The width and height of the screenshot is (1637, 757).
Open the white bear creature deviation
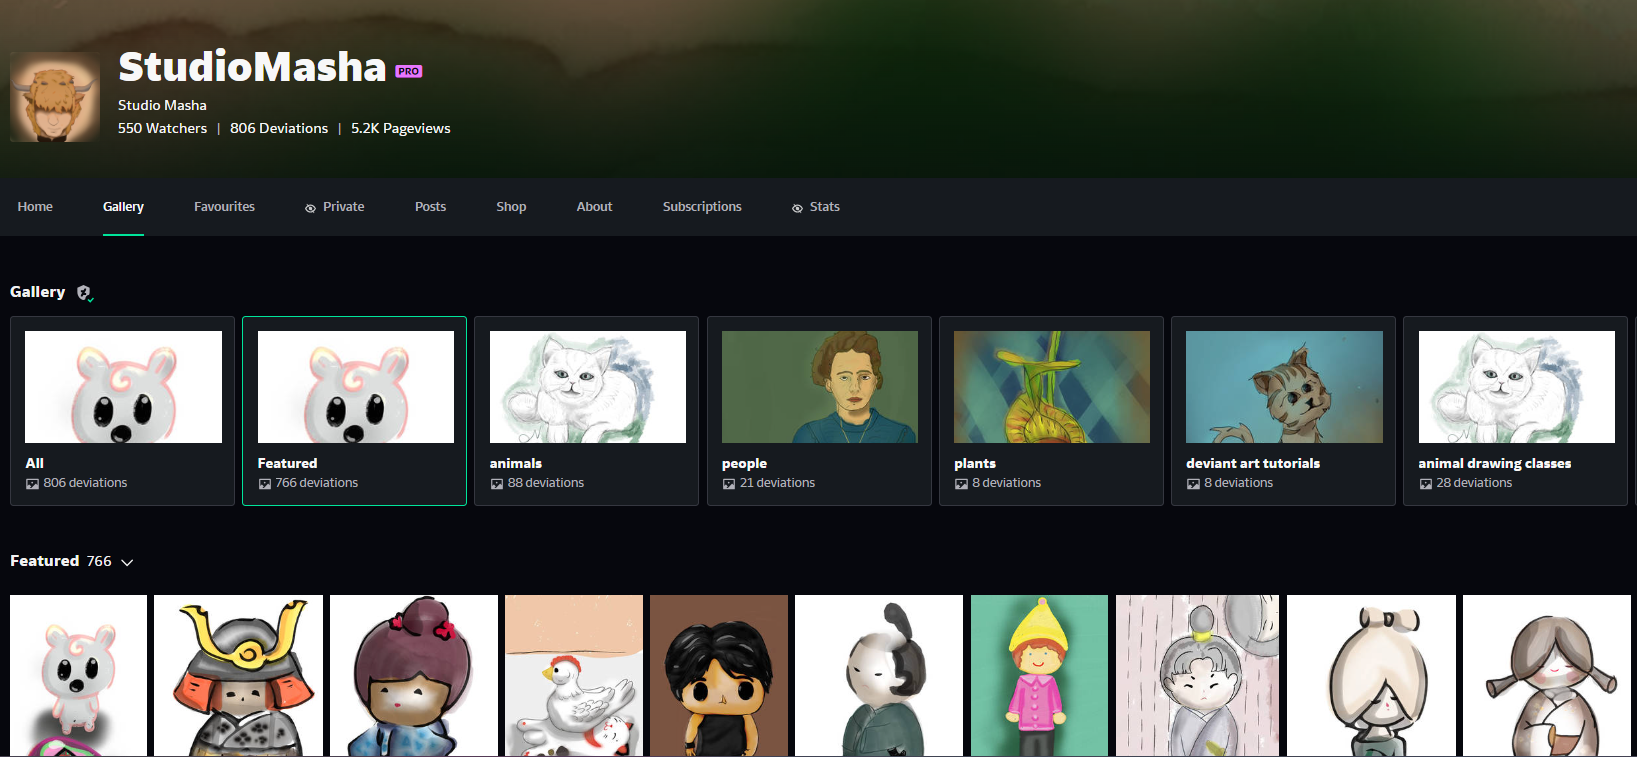click(78, 676)
